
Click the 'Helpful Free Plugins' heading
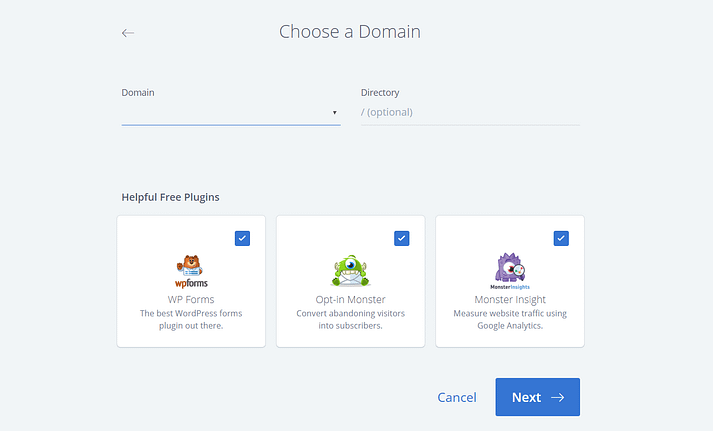point(170,197)
